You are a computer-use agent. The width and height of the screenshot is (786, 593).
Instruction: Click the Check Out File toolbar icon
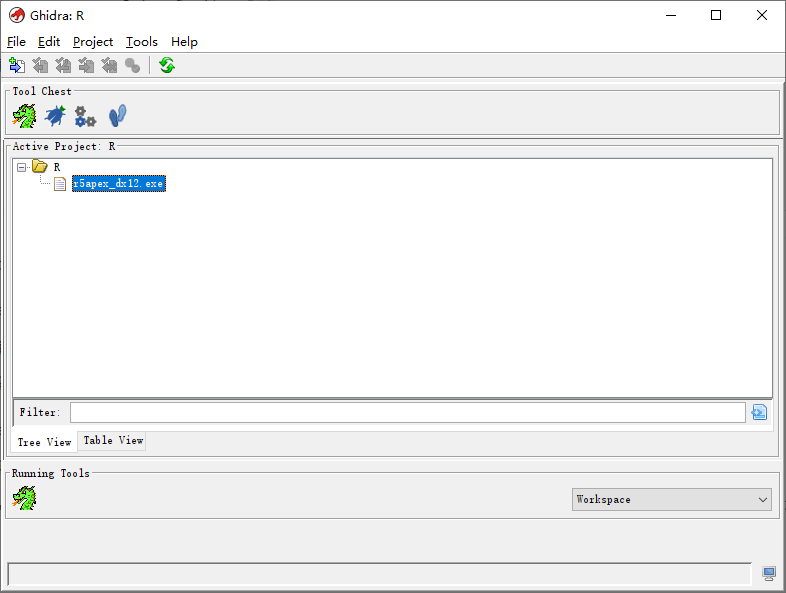coord(40,65)
